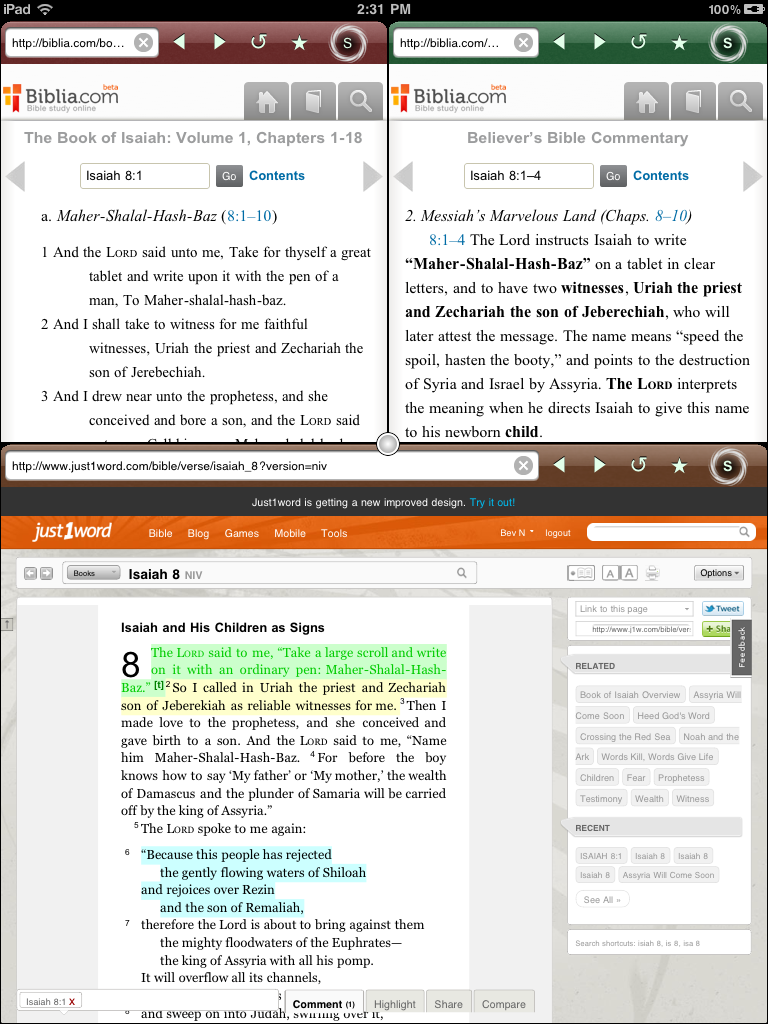
Task: Open the 8:1–10 reference link in left pane
Action: tap(249, 216)
